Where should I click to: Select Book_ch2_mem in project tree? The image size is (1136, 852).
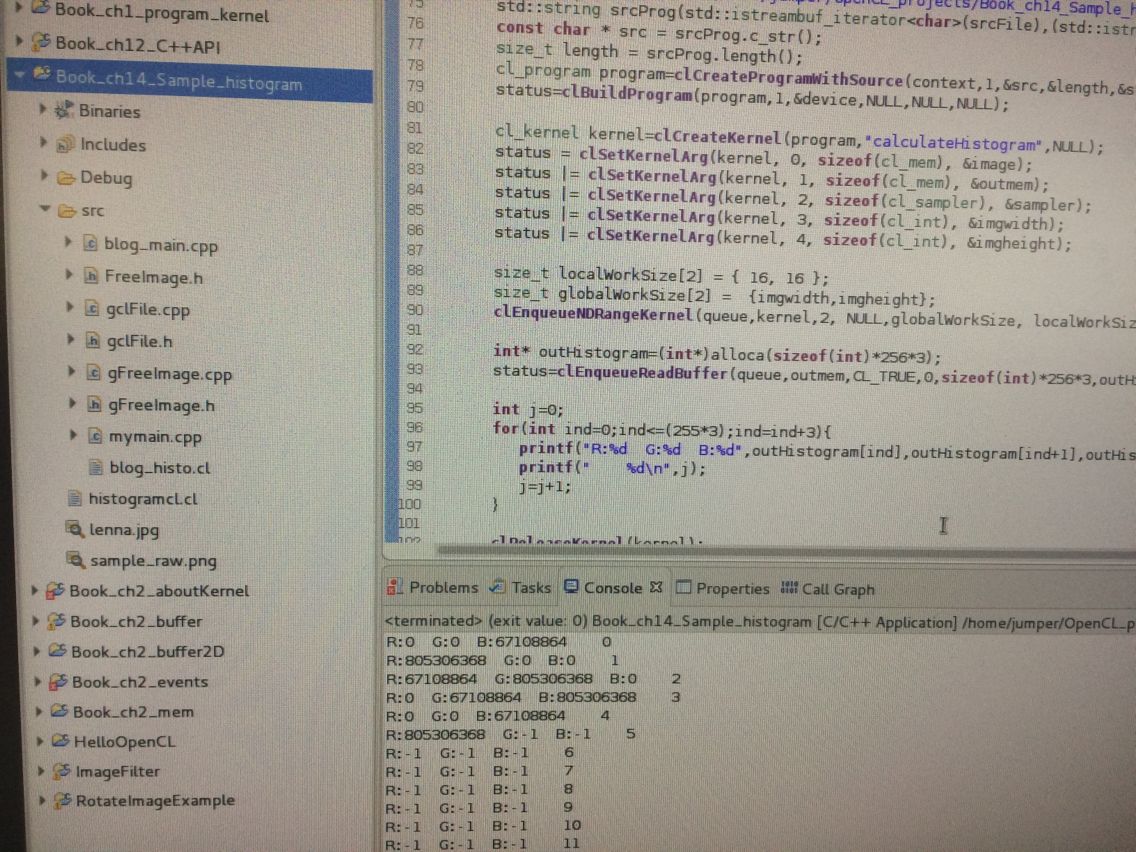click(133, 711)
